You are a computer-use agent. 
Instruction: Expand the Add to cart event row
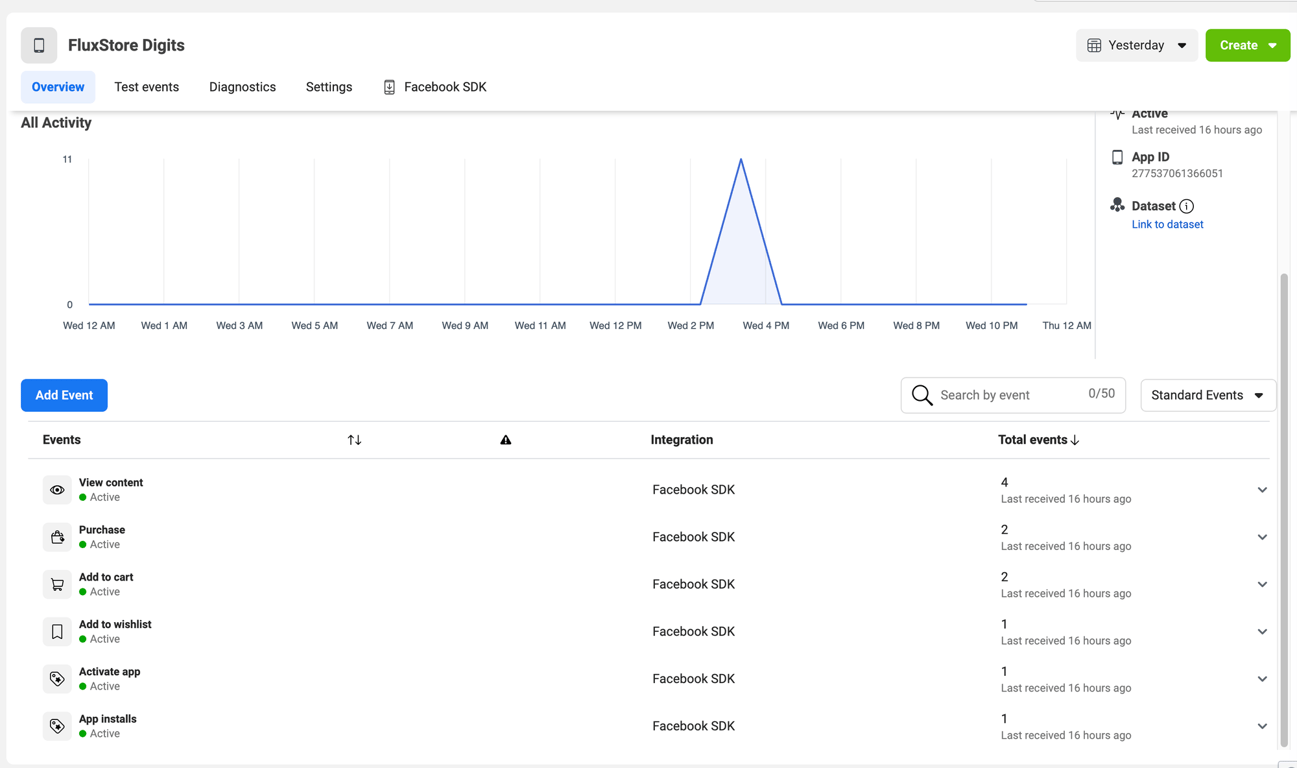[x=1262, y=584]
